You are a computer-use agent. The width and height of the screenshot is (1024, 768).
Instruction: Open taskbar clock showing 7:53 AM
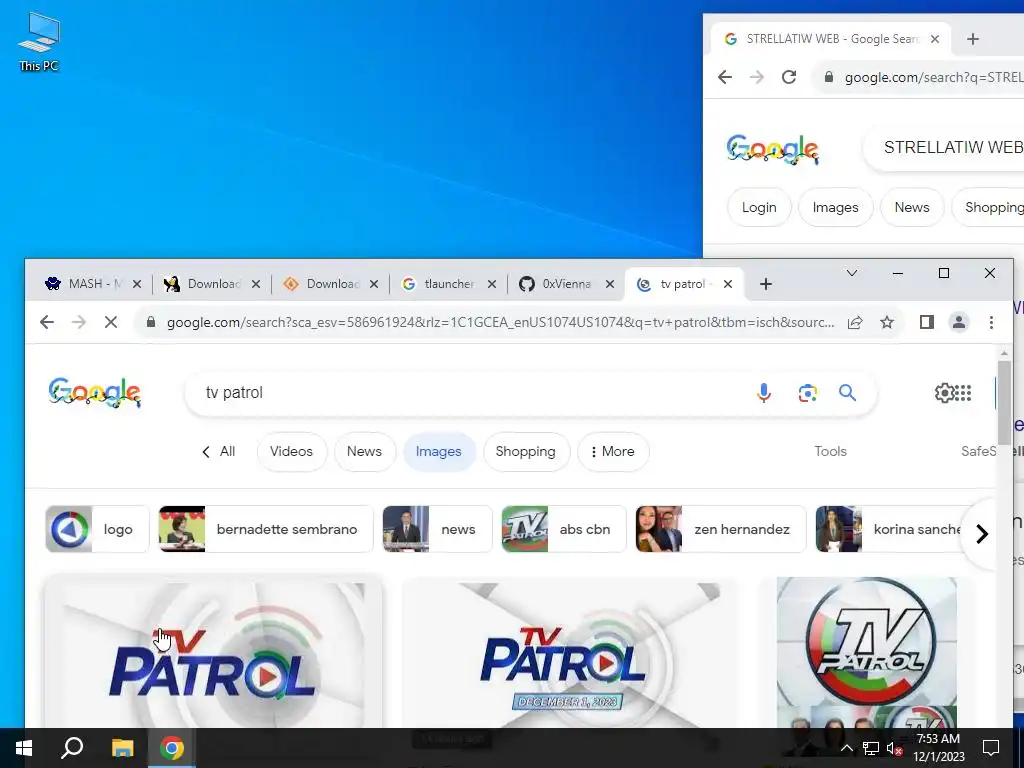[938, 748]
